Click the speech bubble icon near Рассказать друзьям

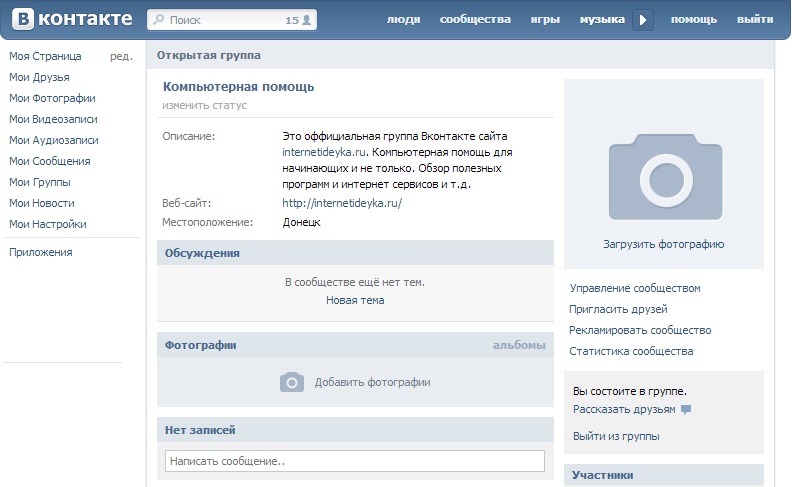tap(685, 409)
